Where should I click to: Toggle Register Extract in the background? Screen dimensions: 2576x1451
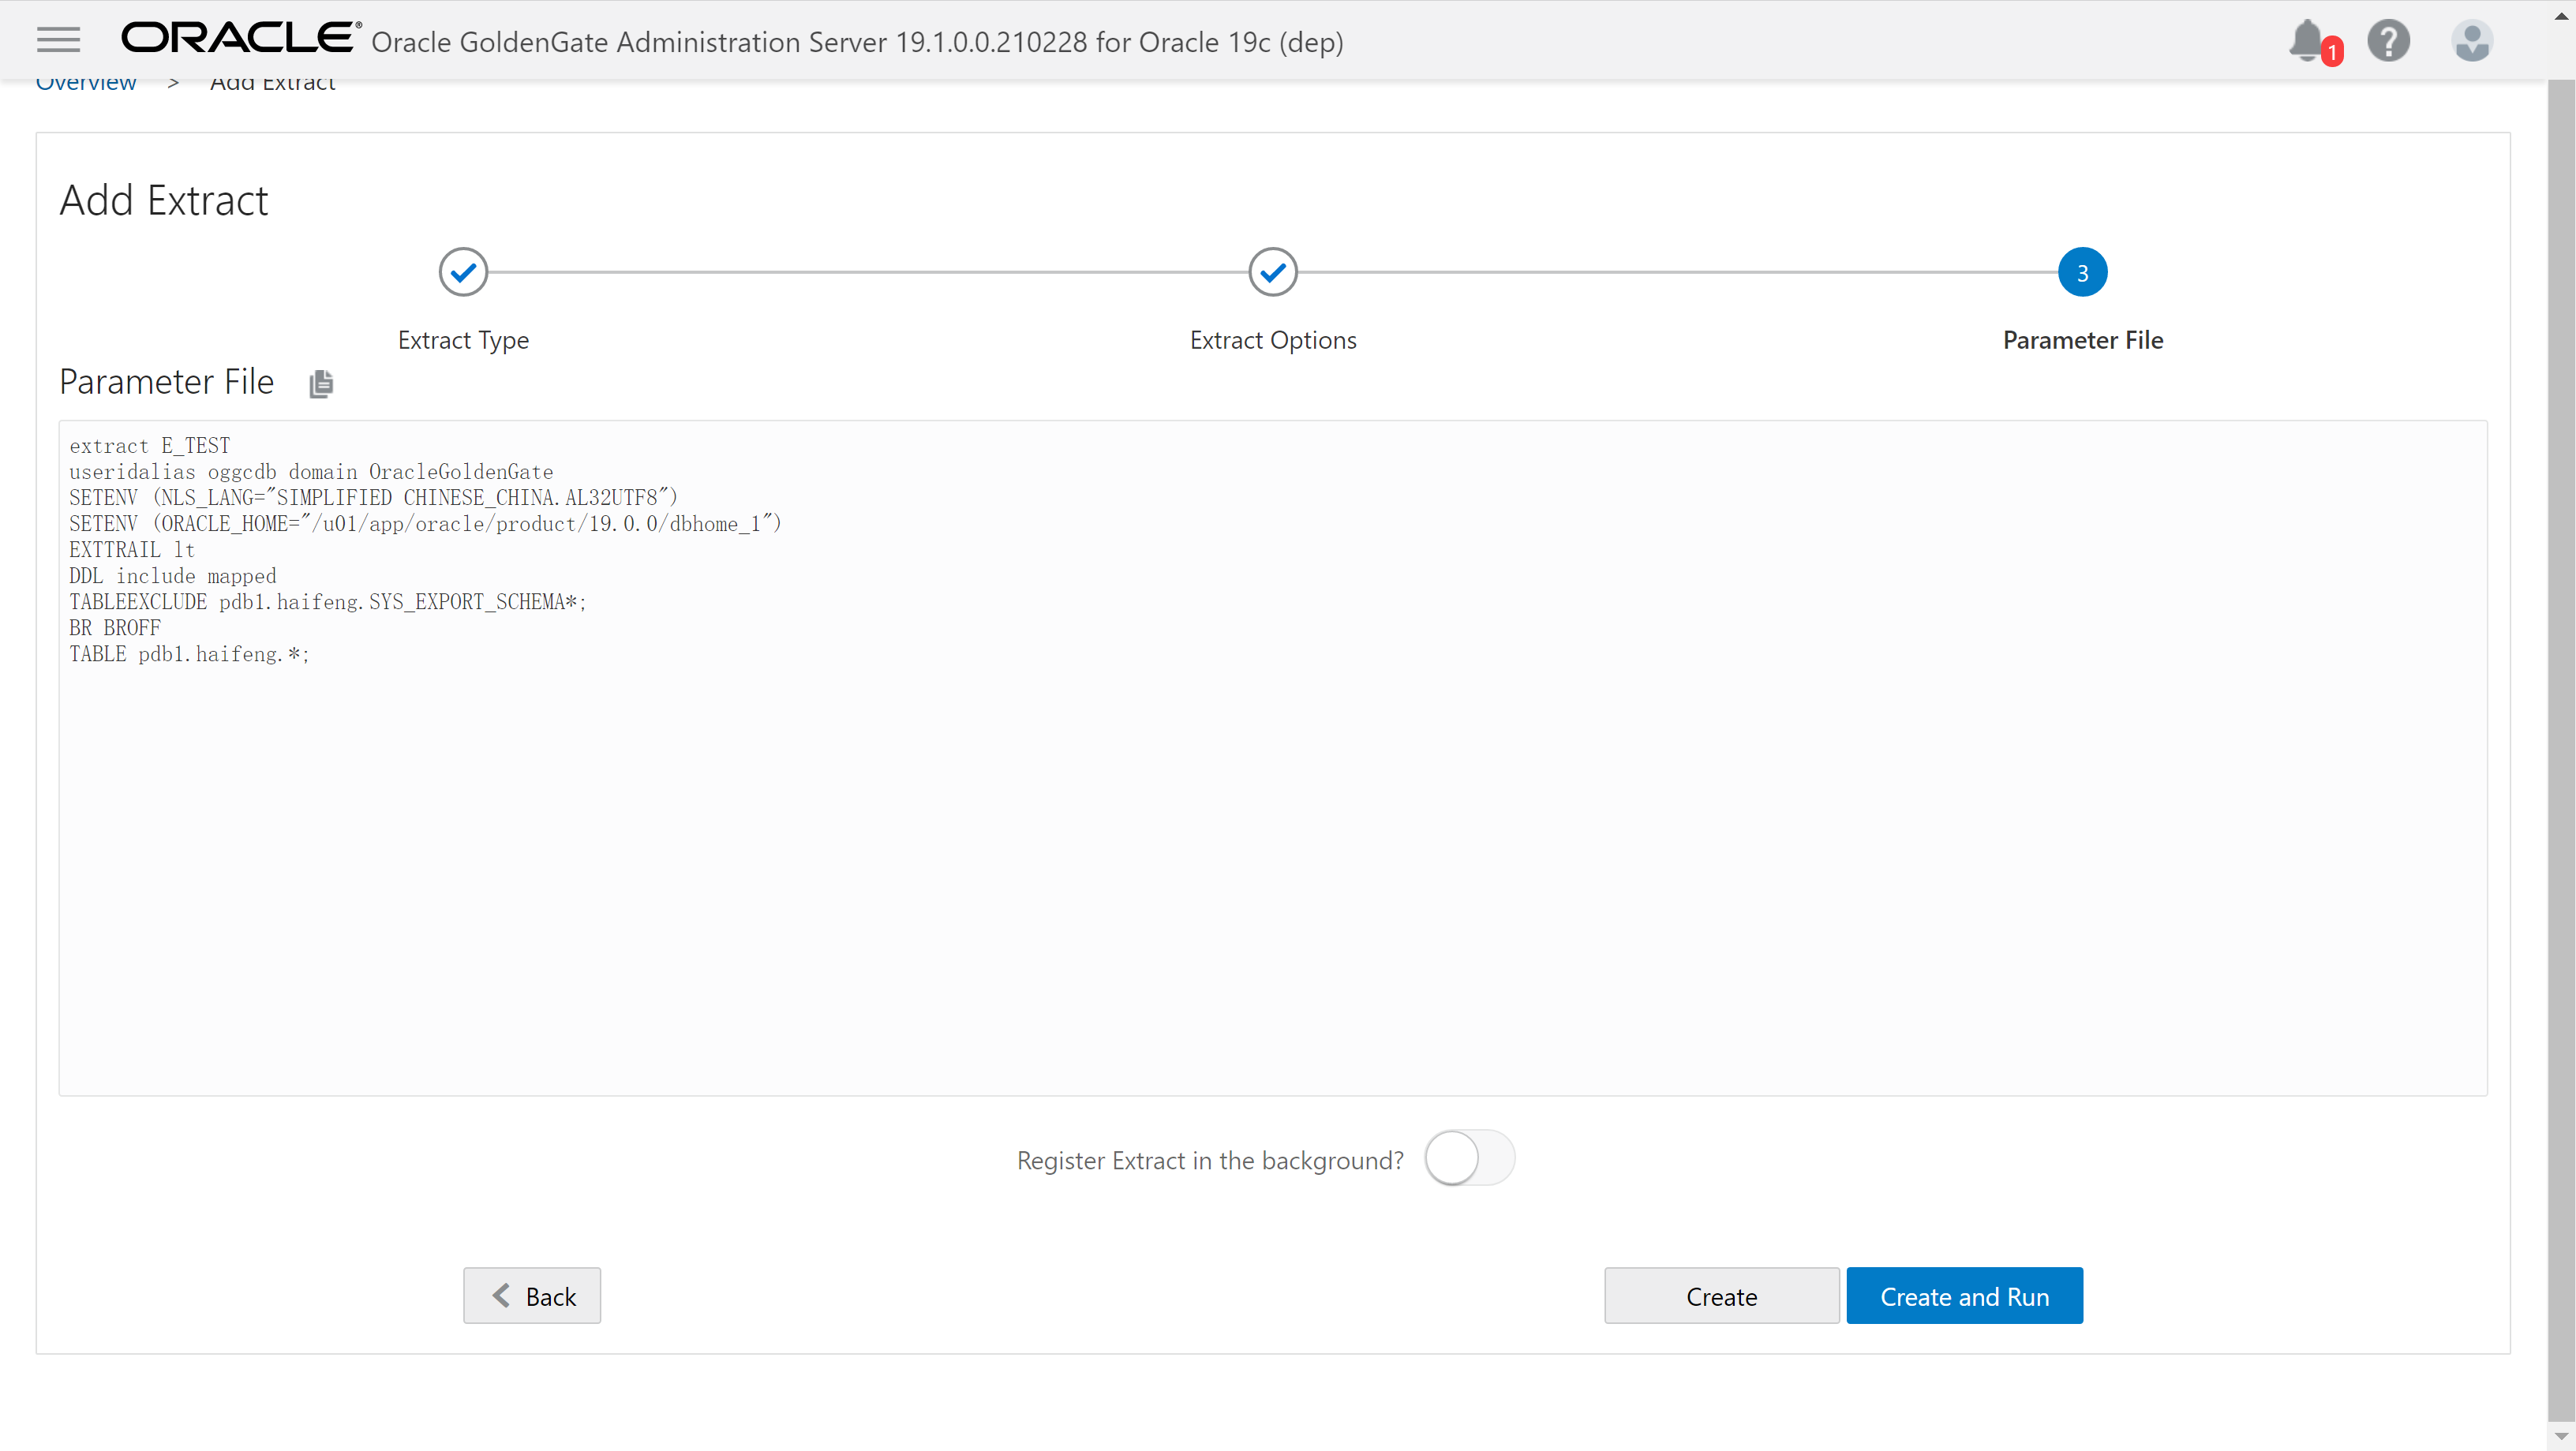click(x=1469, y=1158)
